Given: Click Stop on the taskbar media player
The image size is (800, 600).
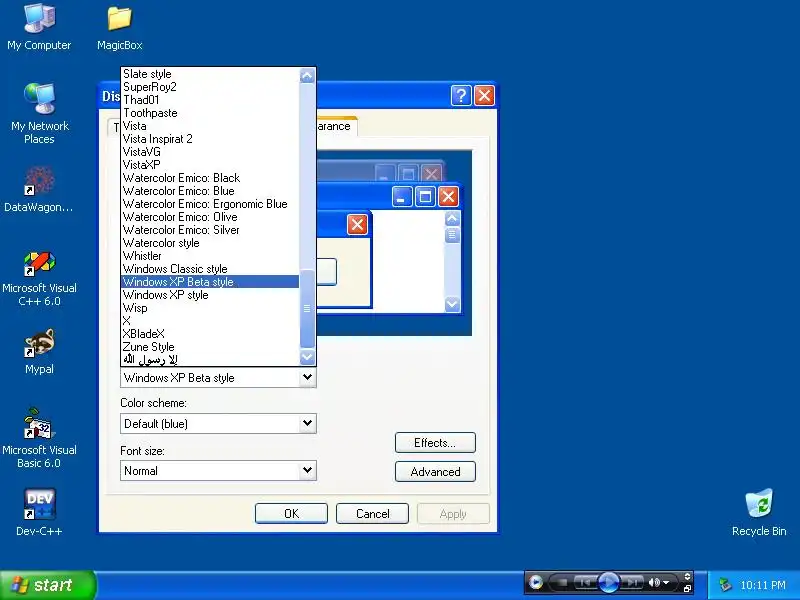Looking at the screenshot, I should [x=563, y=582].
